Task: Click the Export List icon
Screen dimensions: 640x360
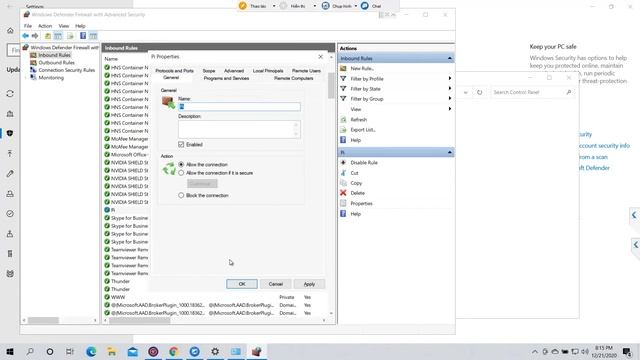Action: pos(343,130)
